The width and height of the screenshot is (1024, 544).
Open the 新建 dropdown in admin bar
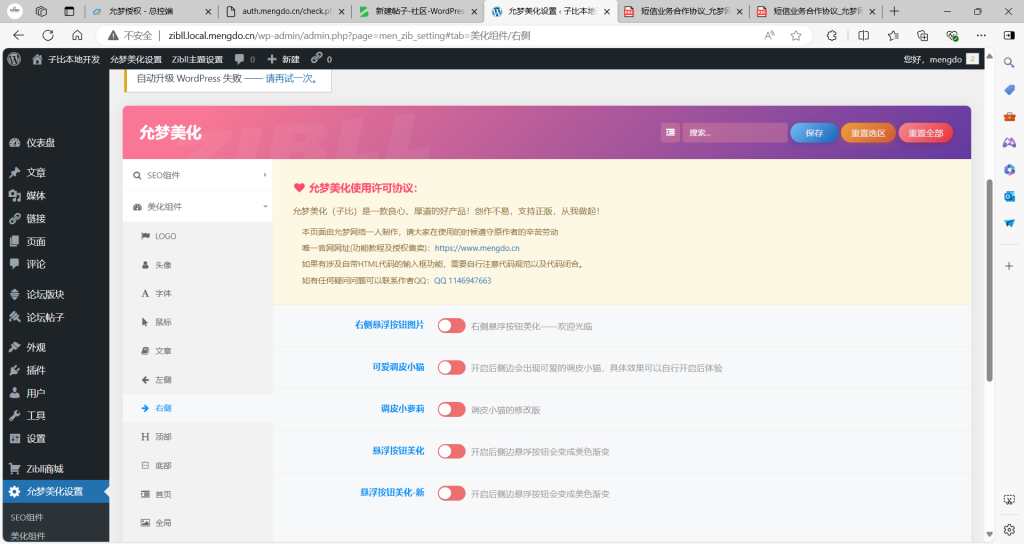point(283,59)
